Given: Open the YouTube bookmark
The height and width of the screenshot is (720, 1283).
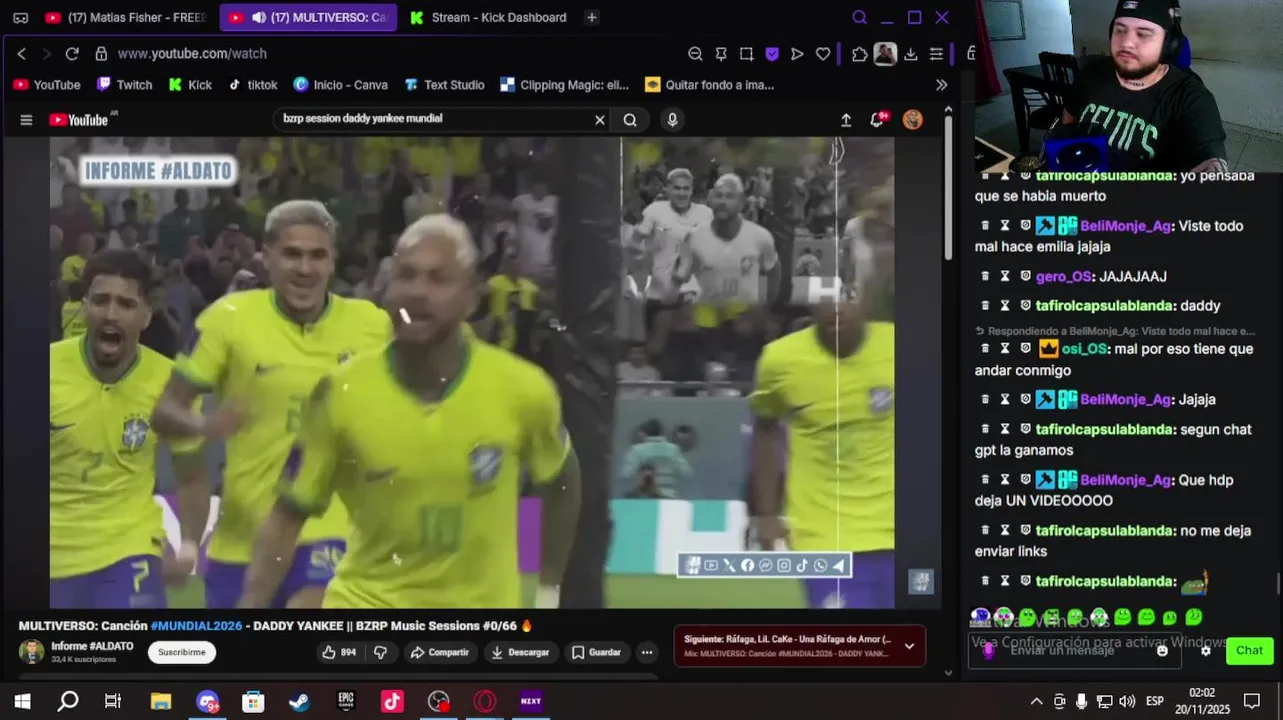Looking at the screenshot, I should coord(47,85).
